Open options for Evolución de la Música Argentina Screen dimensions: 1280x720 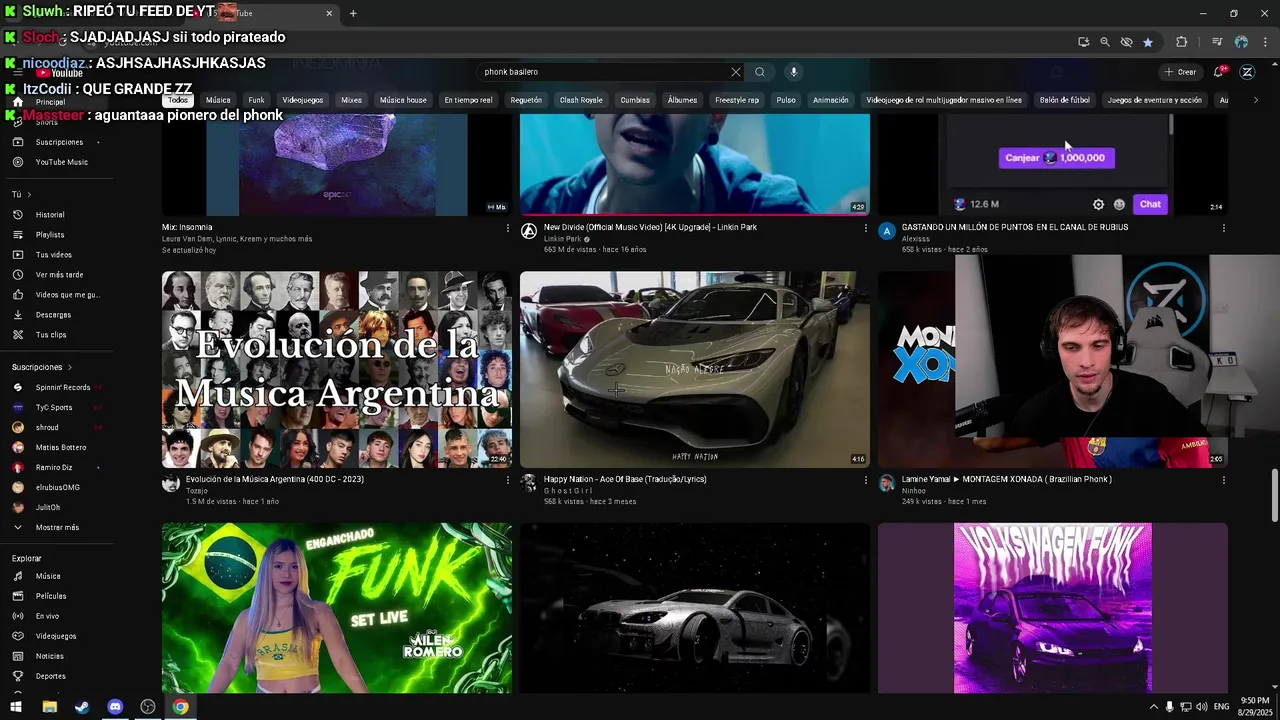click(508, 480)
